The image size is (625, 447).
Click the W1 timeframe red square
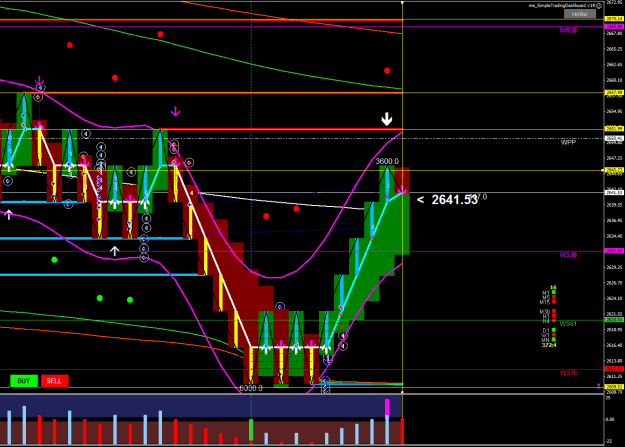554,335
